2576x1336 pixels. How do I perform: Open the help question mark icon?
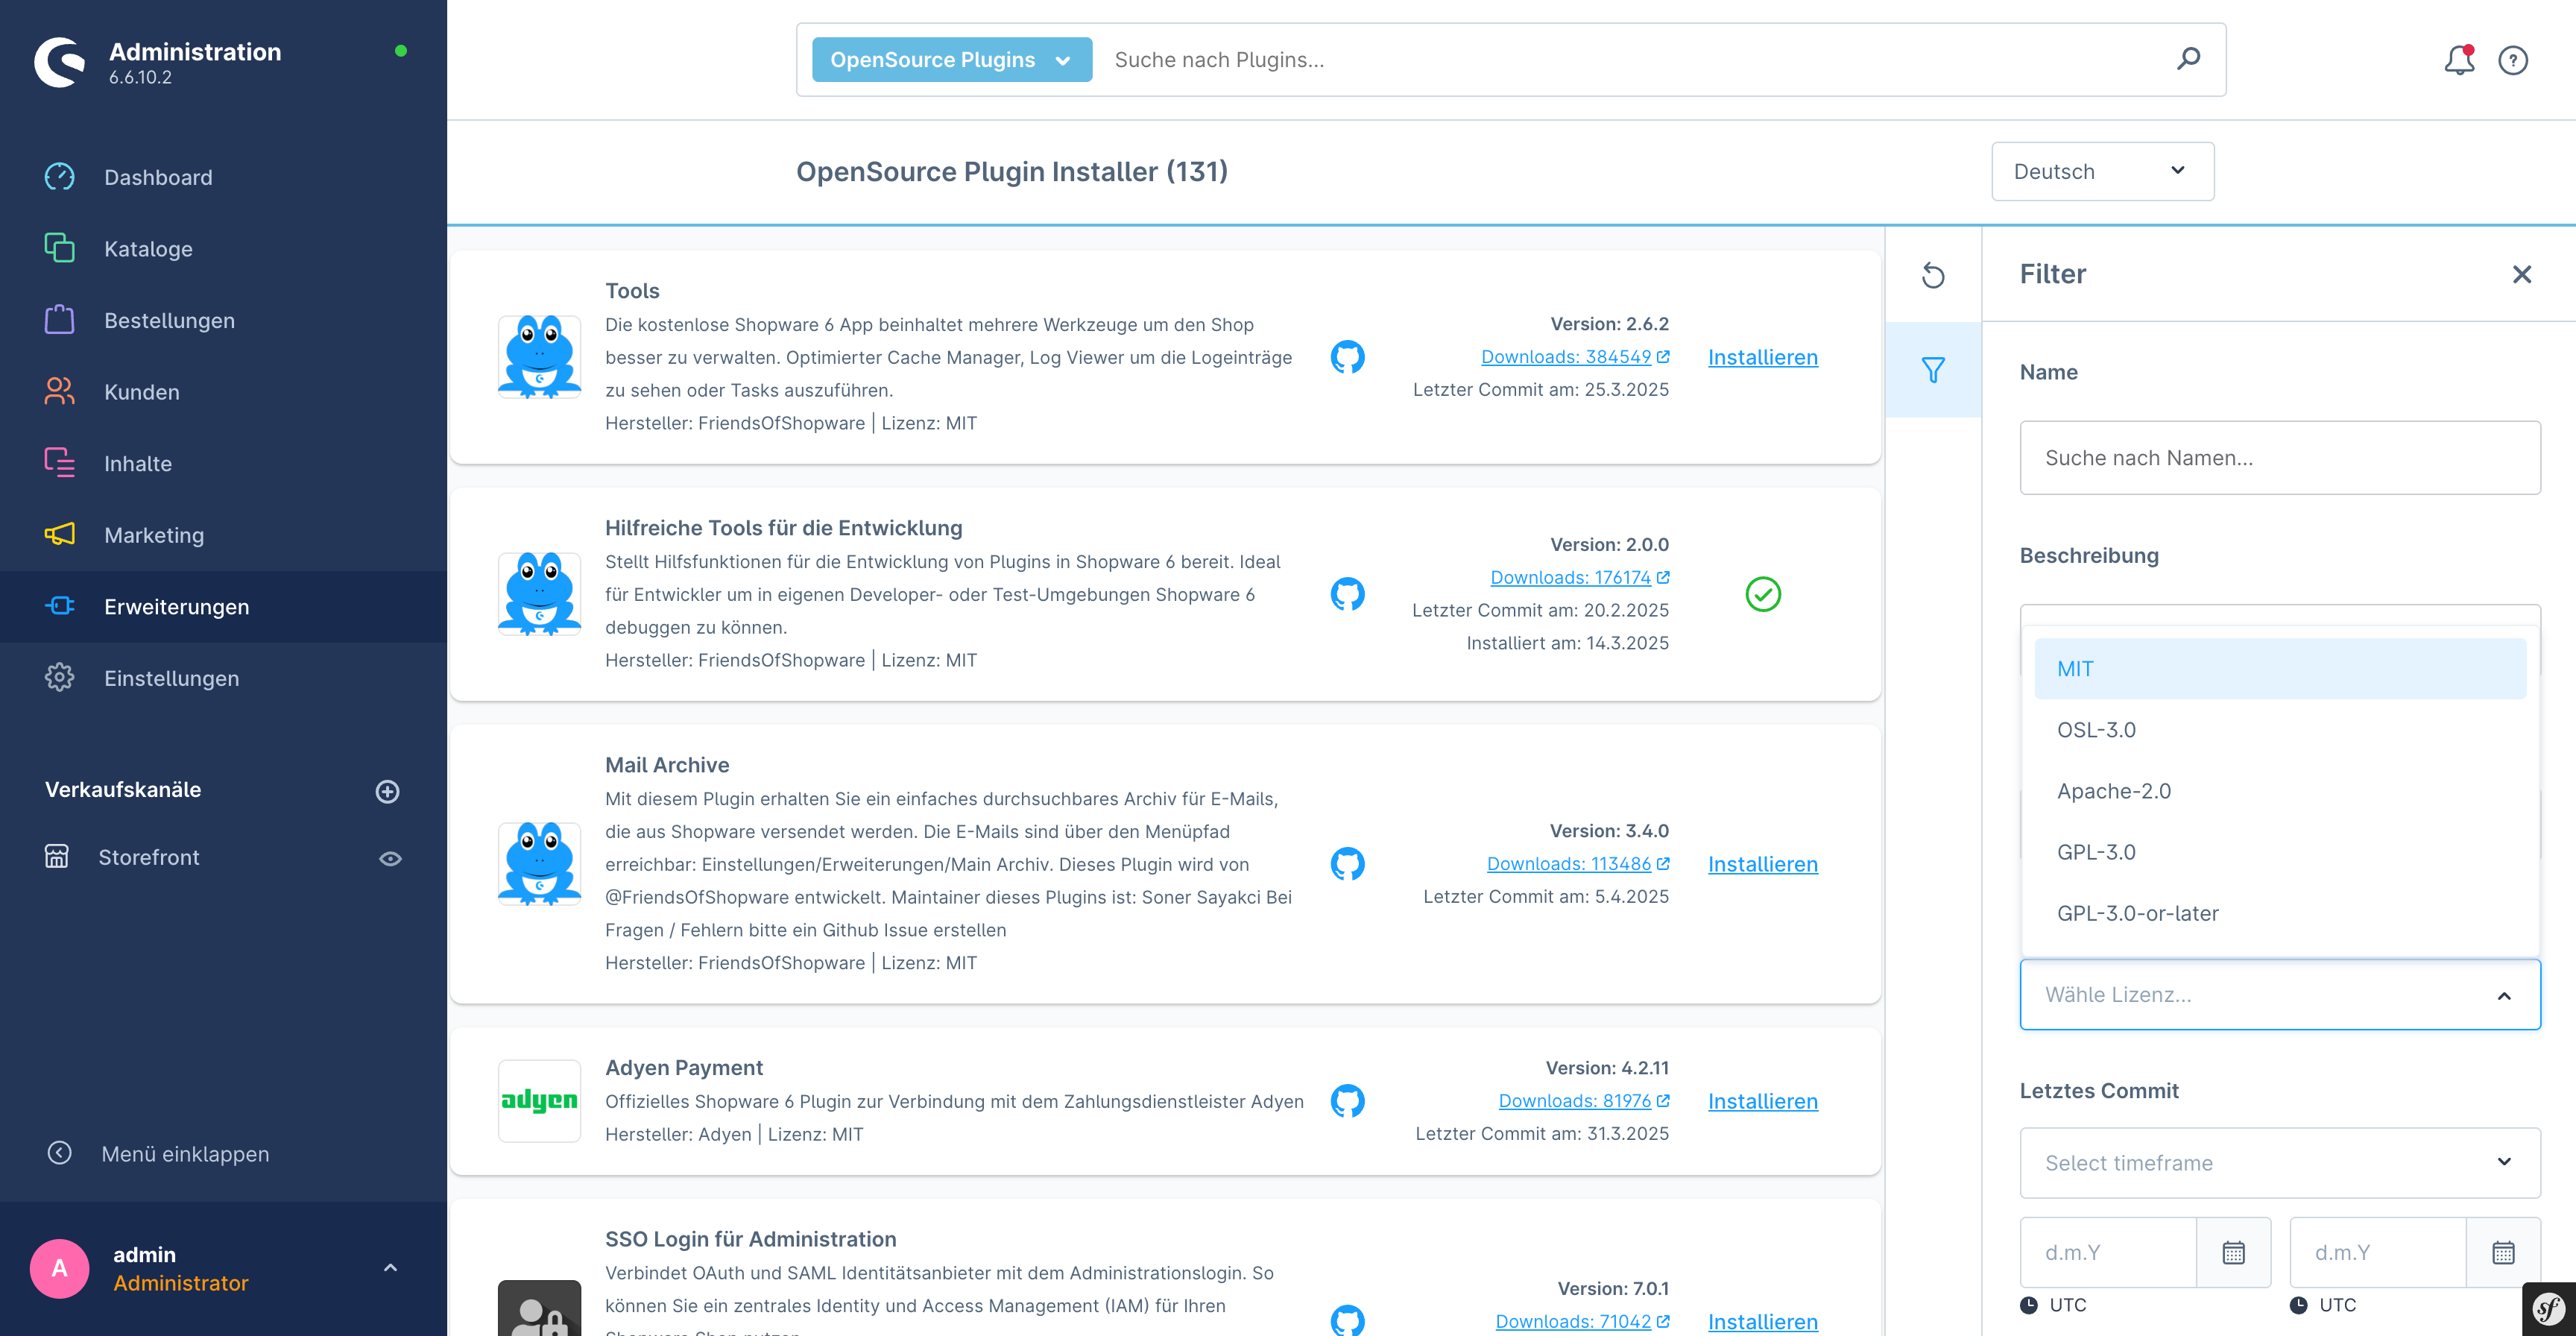point(2513,60)
